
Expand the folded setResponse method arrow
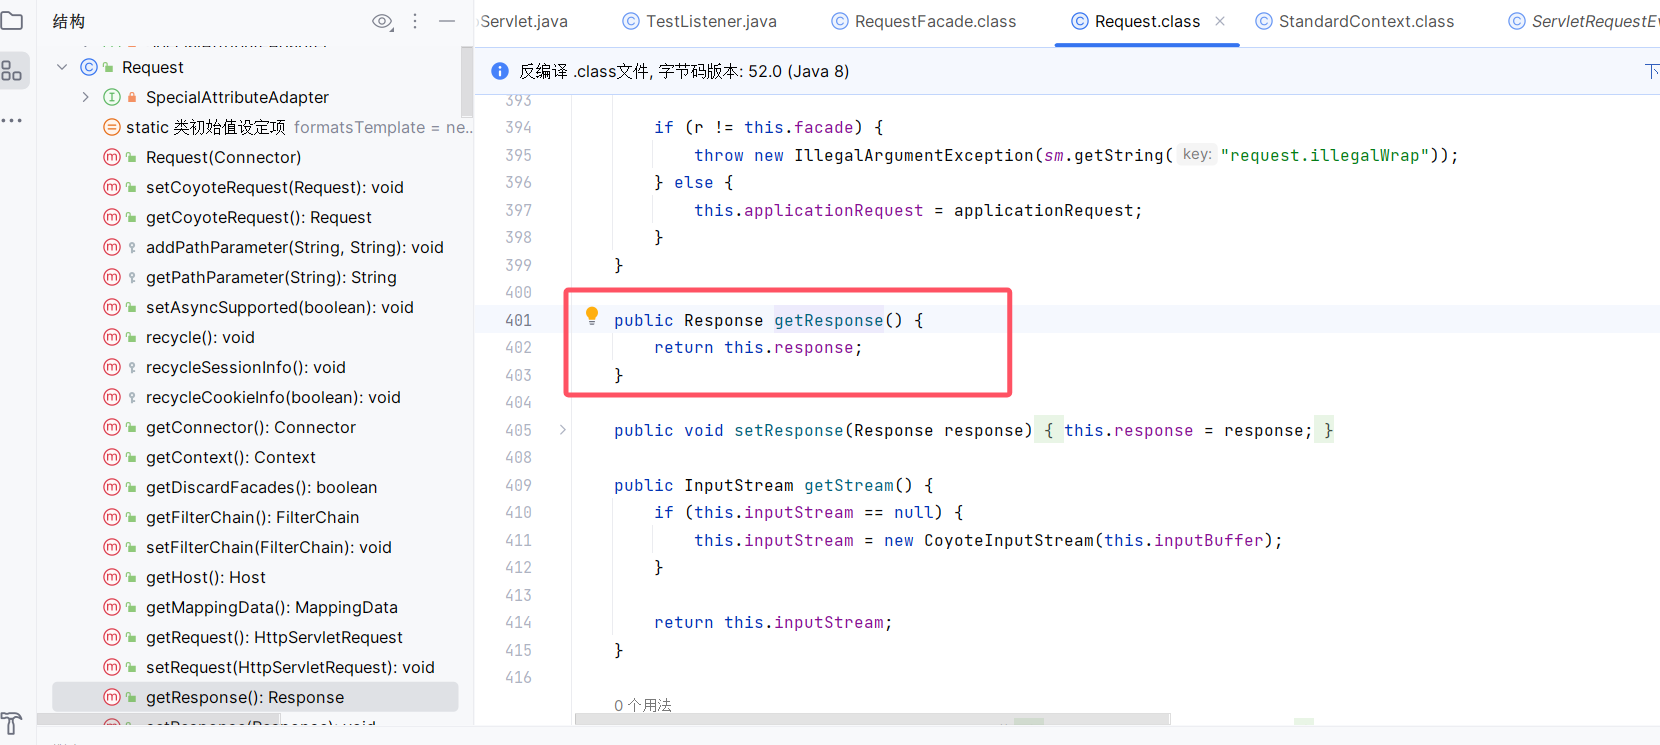click(563, 430)
